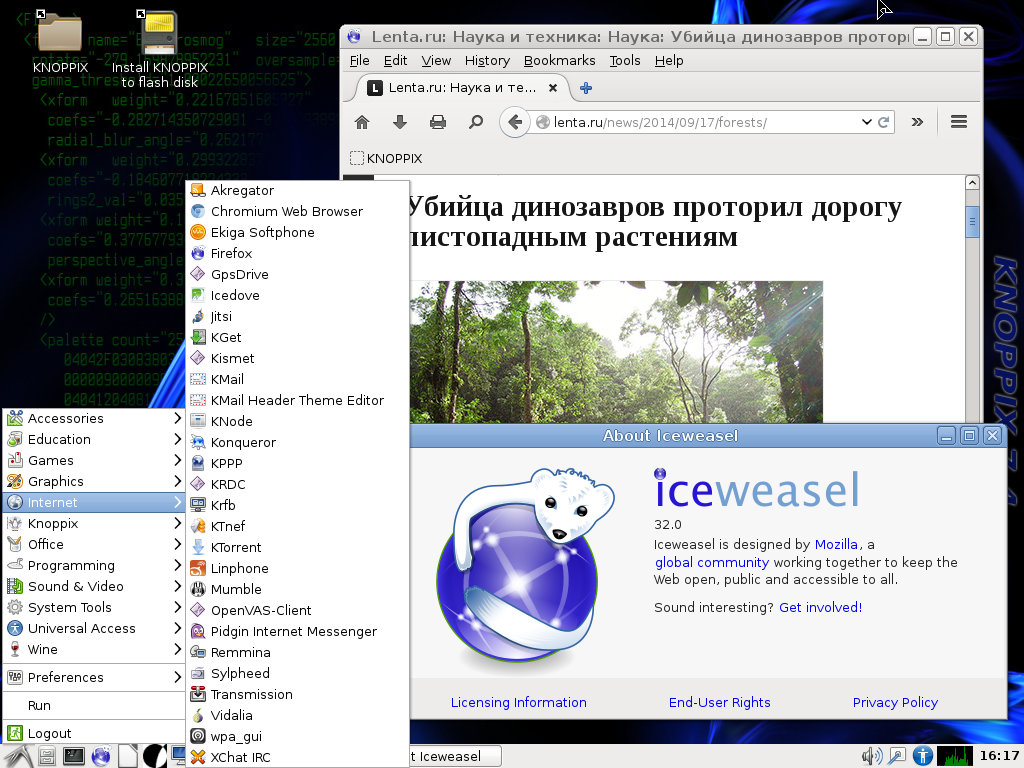The image size is (1024, 768).
Task: Expand the Games menu category
Action: pyautogui.click(x=94, y=460)
